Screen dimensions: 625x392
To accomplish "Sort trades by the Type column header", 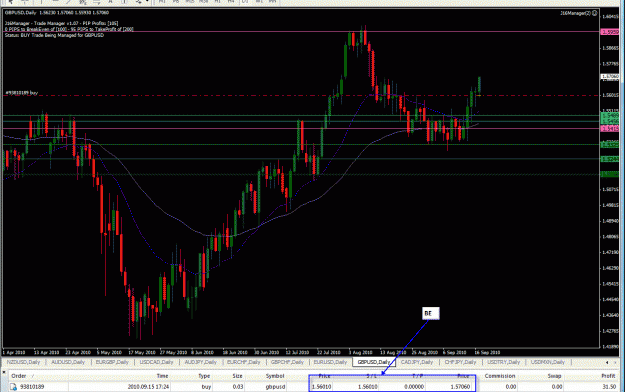I will coord(204,376).
